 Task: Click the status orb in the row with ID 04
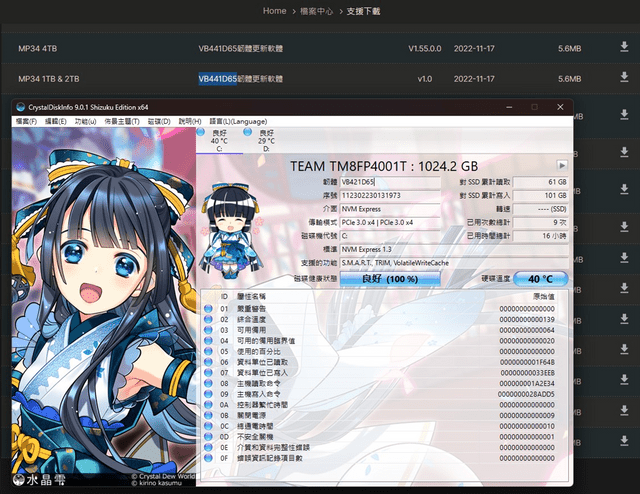pyautogui.click(x=208, y=340)
